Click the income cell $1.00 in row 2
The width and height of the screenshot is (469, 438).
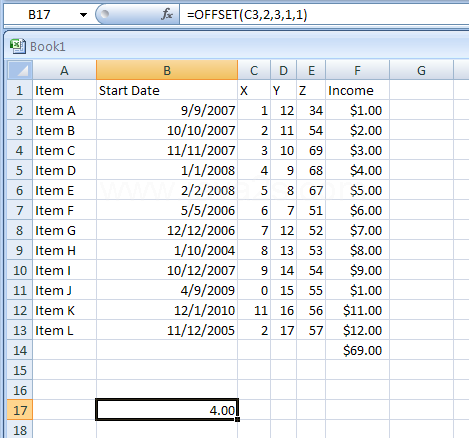point(357,110)
